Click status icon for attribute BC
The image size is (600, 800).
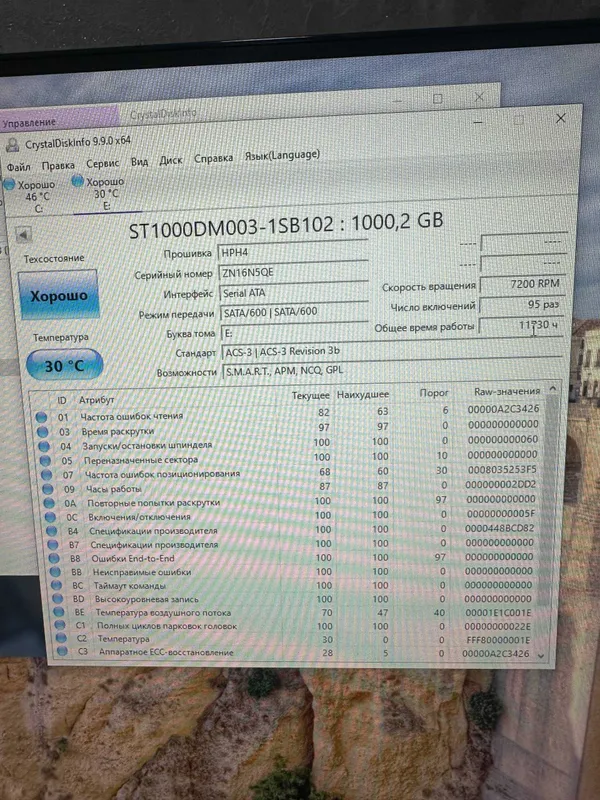[57, 585]
